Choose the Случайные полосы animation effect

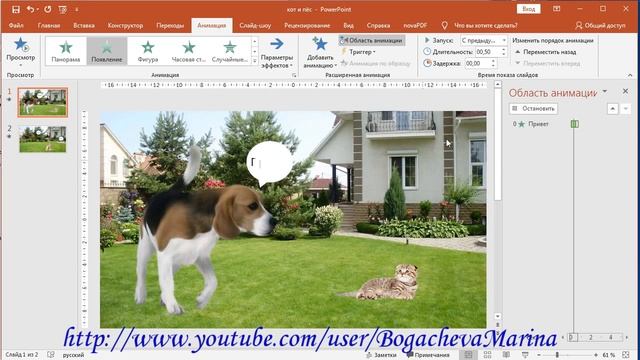click(x=230, y=51)
